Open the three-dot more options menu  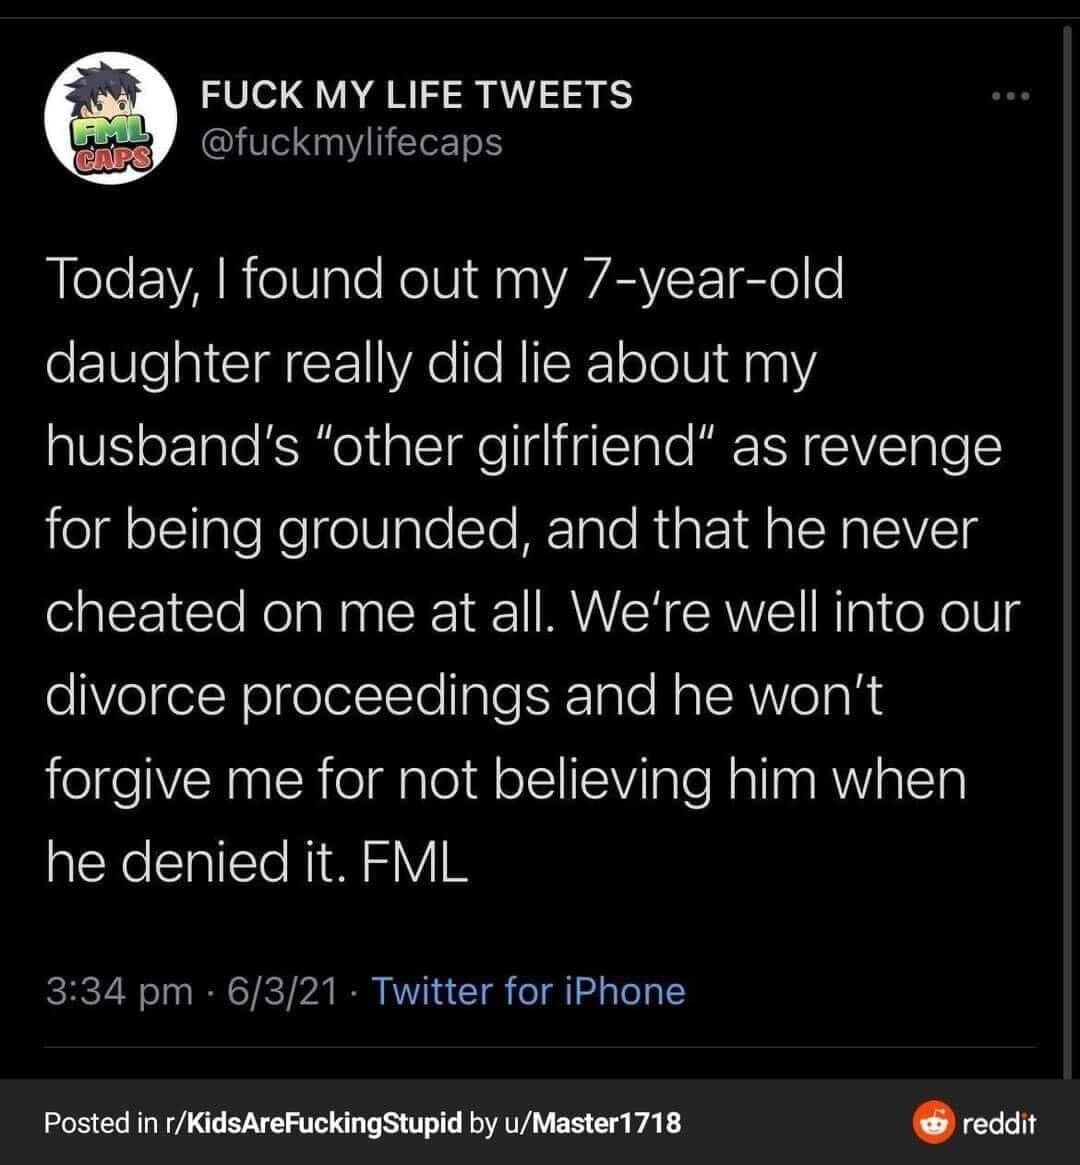(1008, 97)
